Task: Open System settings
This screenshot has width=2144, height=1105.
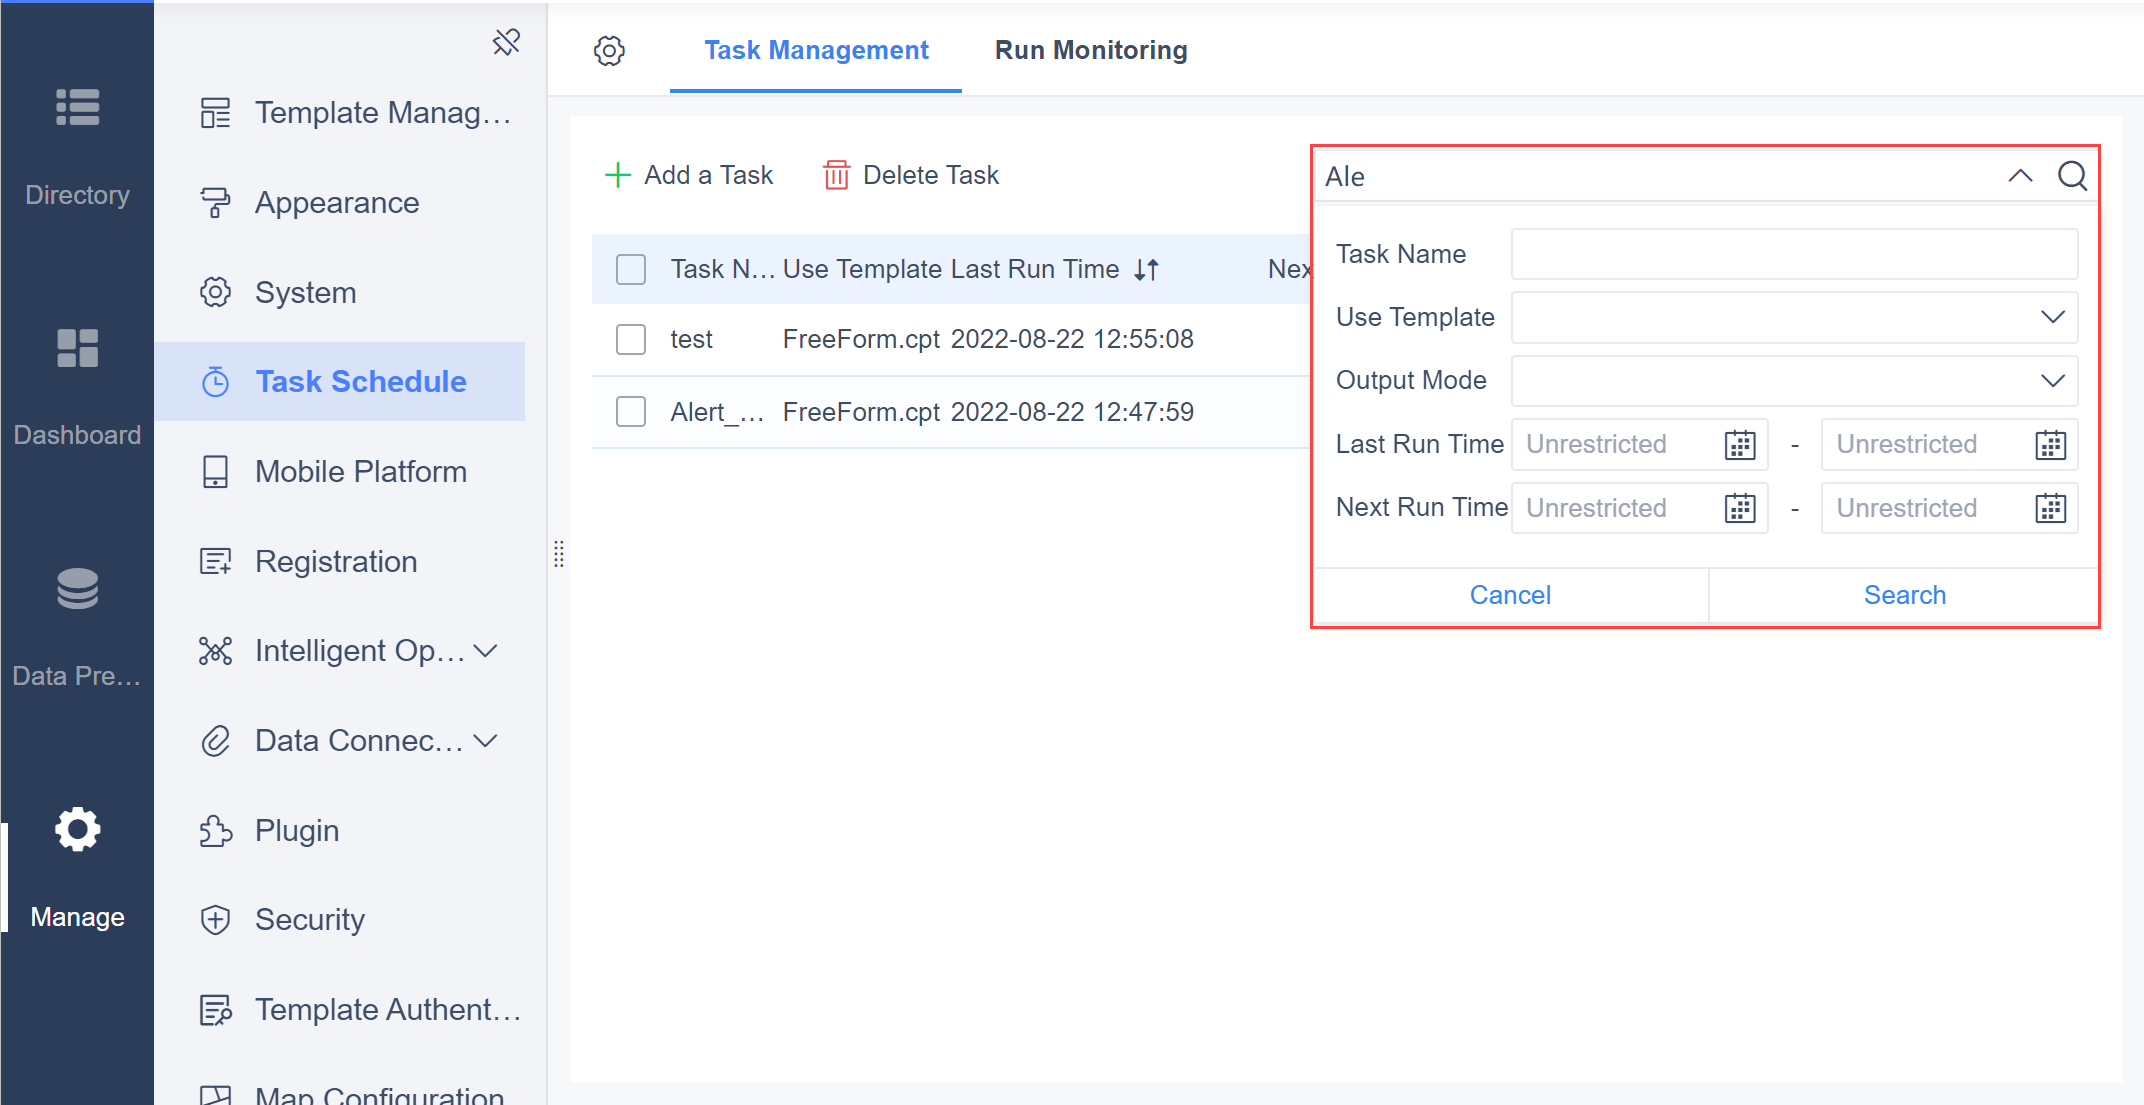Action: (x=340, y=292)
